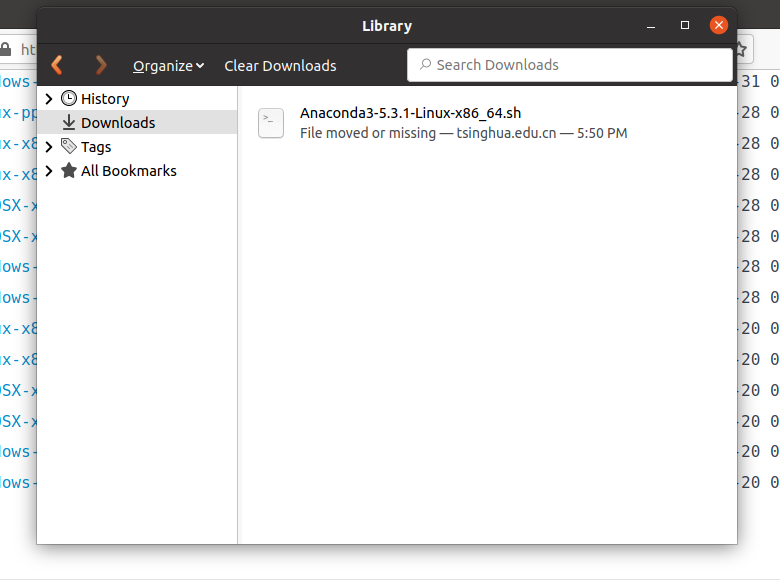
Task: Click the search magnifier icon
Action: click(x=425, y=65)
